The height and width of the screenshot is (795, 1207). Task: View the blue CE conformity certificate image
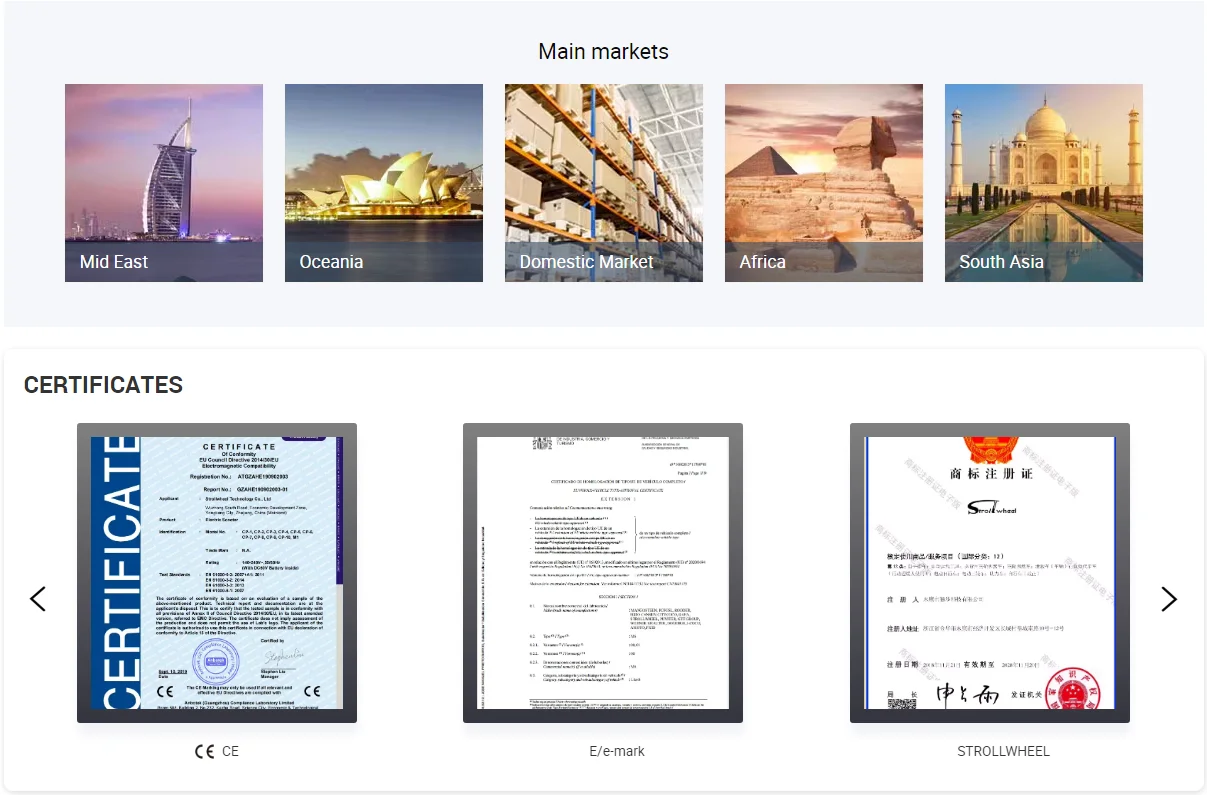(x=217, y=573)
